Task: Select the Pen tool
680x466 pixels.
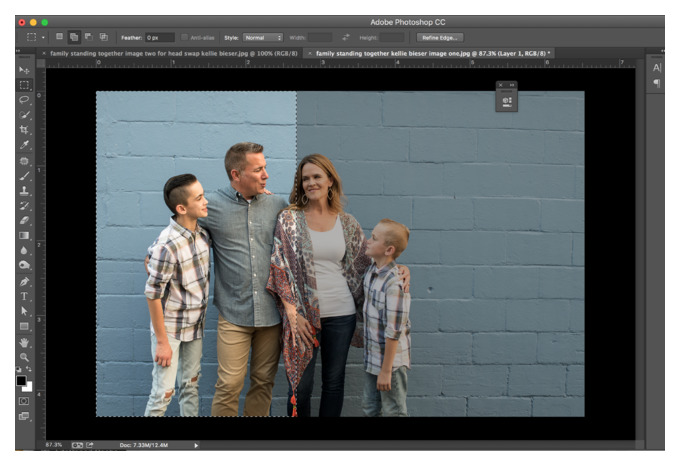Action: [24, 281]
